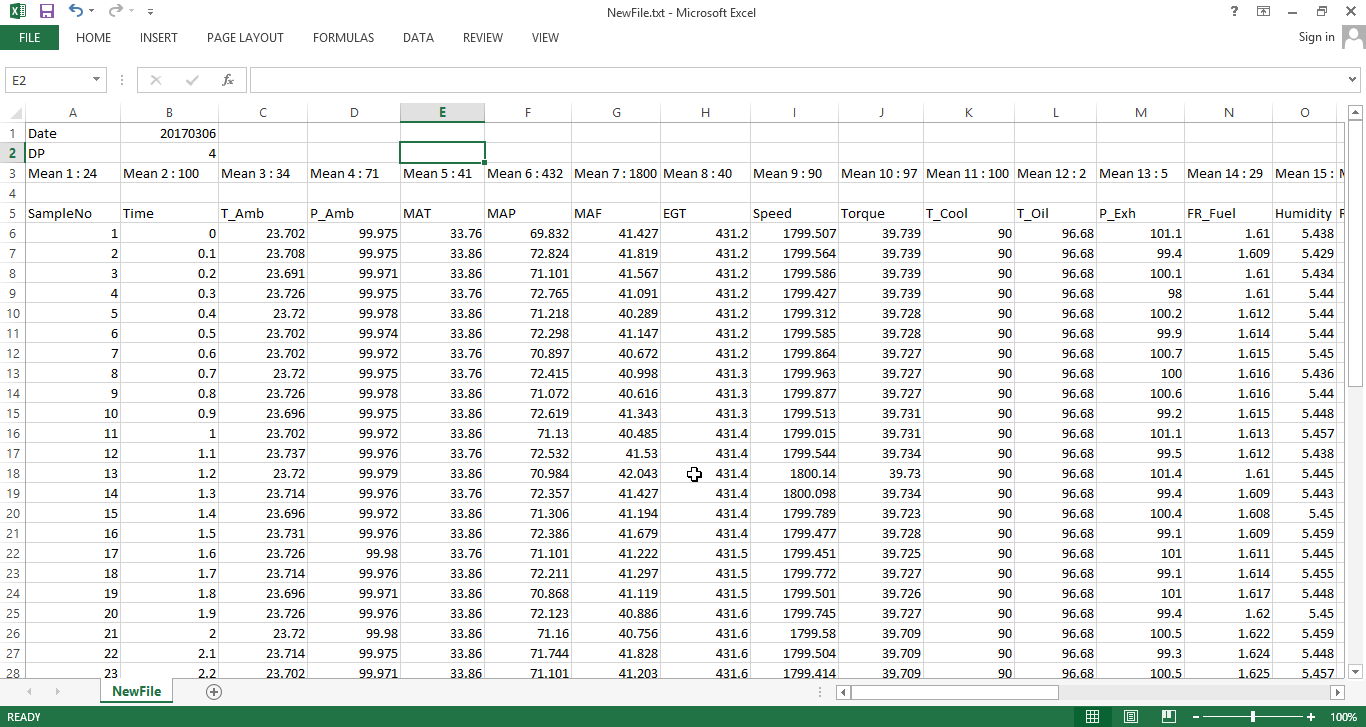The height and width of the screenshot is (727, 1366).
Task: Select row 5 header
Action: click(x=13, y=213)
